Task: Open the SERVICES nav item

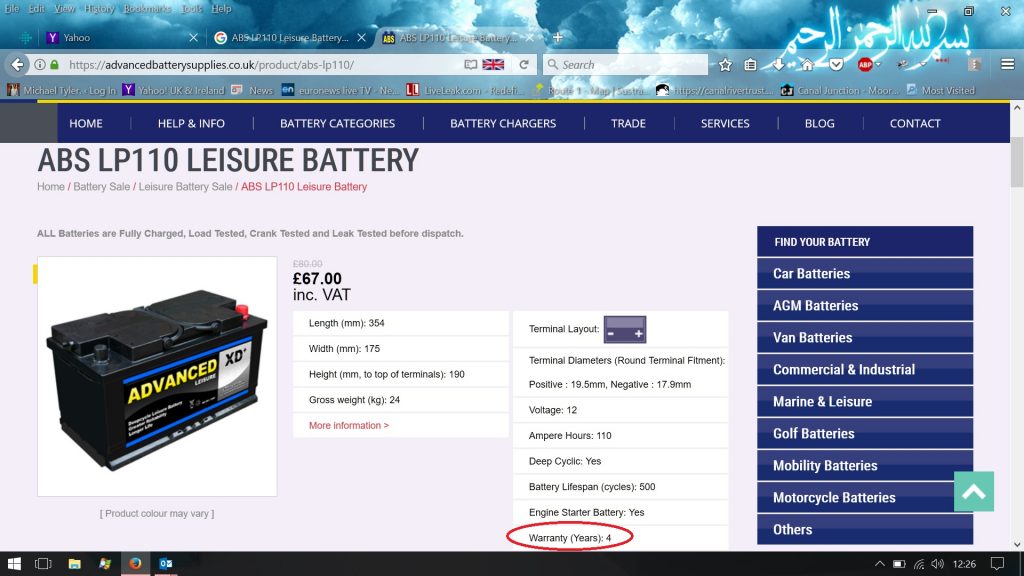Action: [725, 123]
